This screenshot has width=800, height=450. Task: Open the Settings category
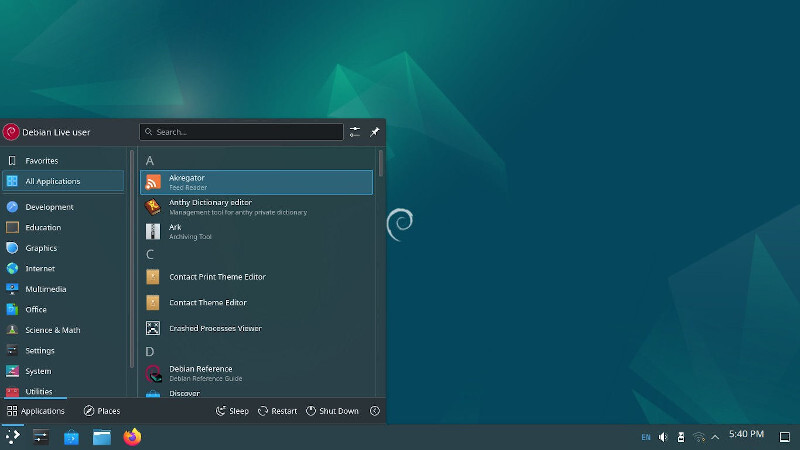[x=63, y=350]
